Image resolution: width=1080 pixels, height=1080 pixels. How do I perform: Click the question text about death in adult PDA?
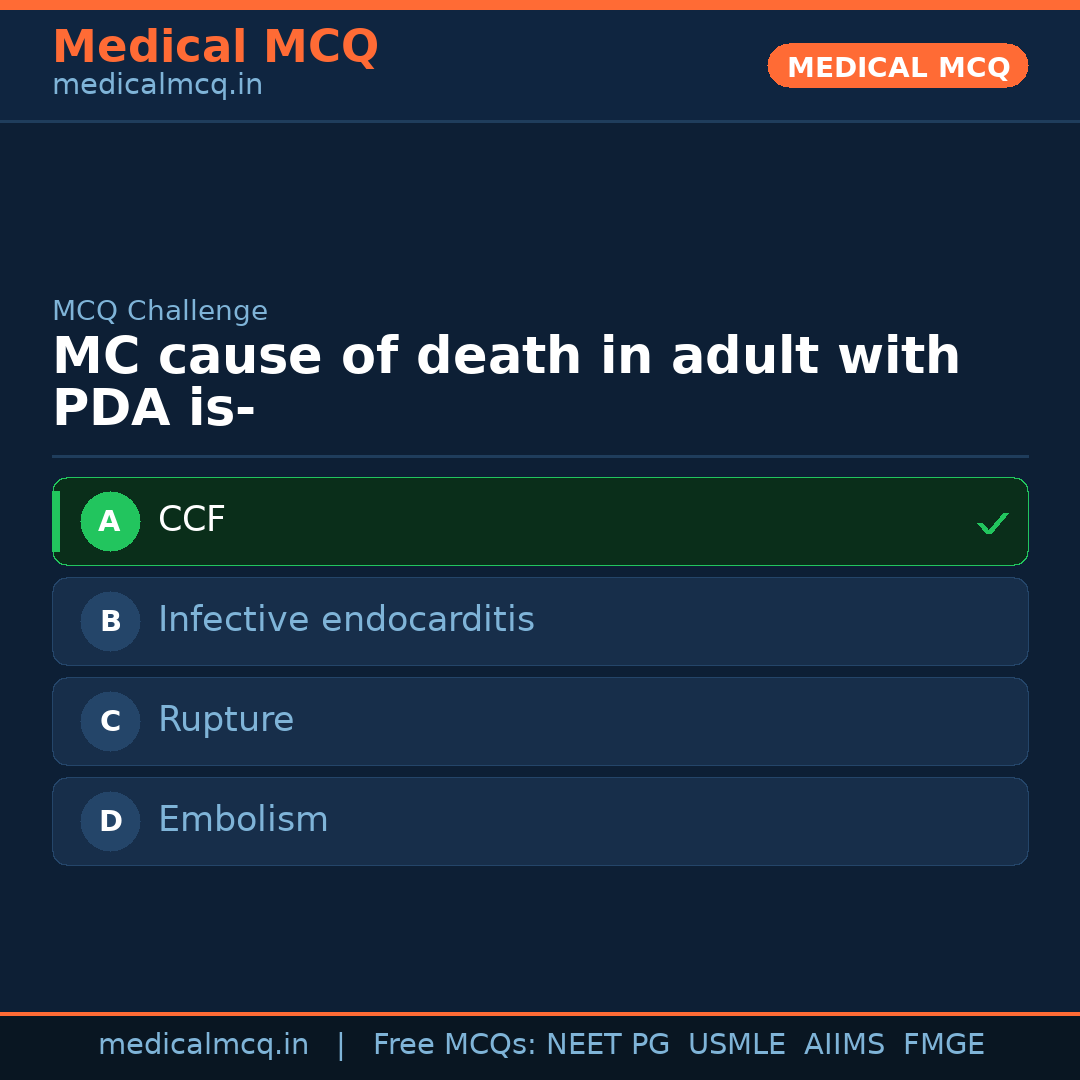point(506,380)
